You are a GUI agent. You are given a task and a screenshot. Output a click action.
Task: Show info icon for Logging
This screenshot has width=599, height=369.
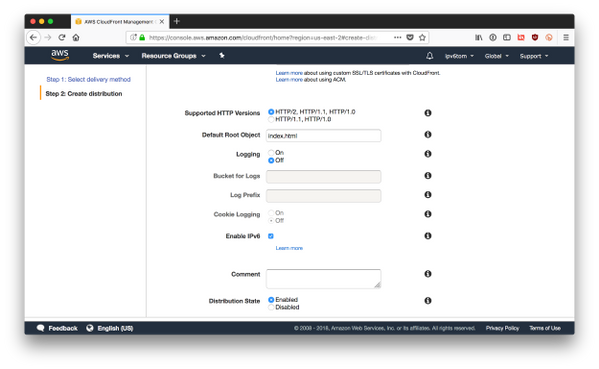coord(428,154)
